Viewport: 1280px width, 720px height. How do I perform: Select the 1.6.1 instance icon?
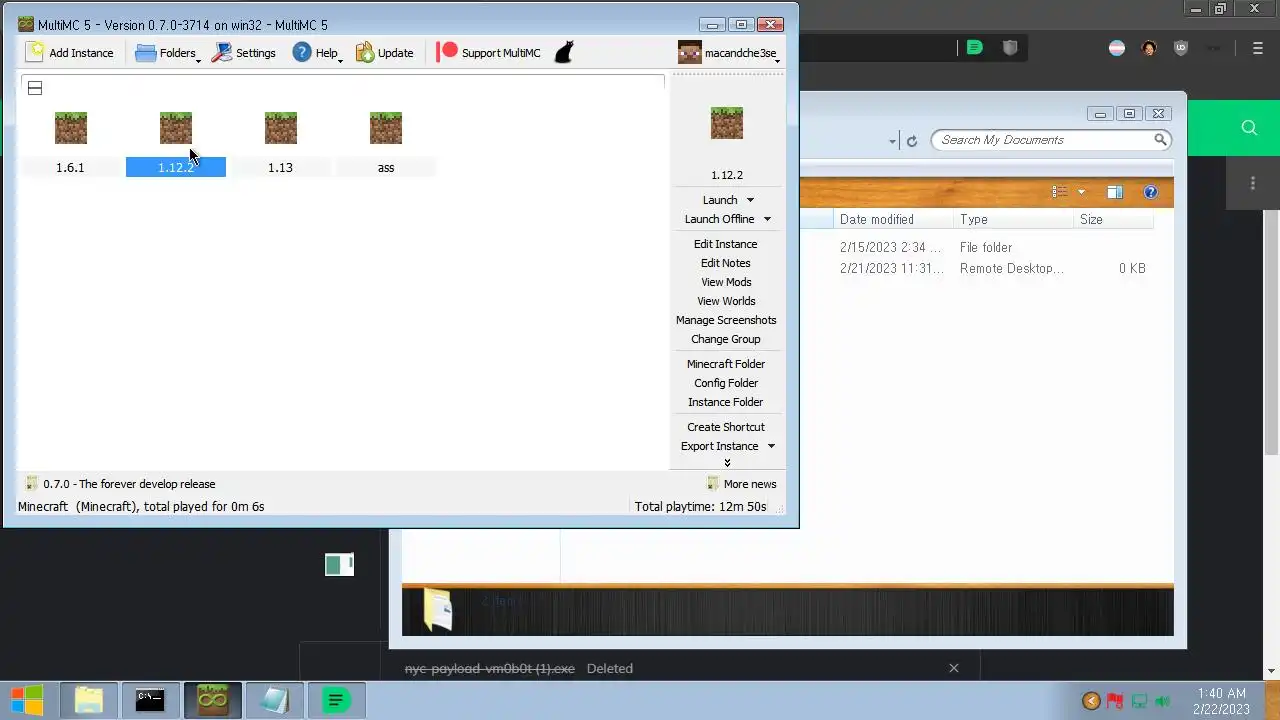point(71,128)
